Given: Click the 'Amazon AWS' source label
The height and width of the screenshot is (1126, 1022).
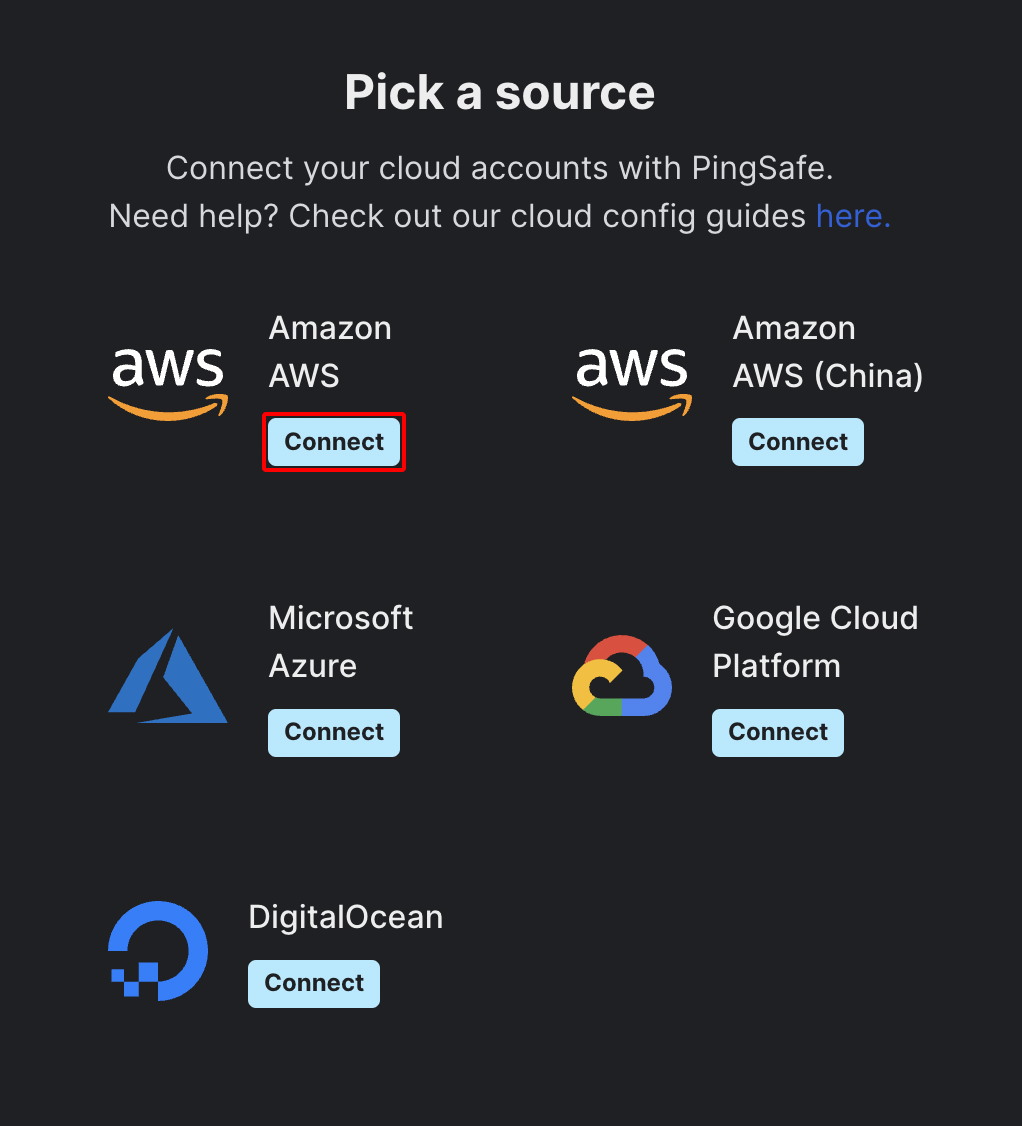Looking at the screenshot, I should pyautogui.click(x=330, y=352).
